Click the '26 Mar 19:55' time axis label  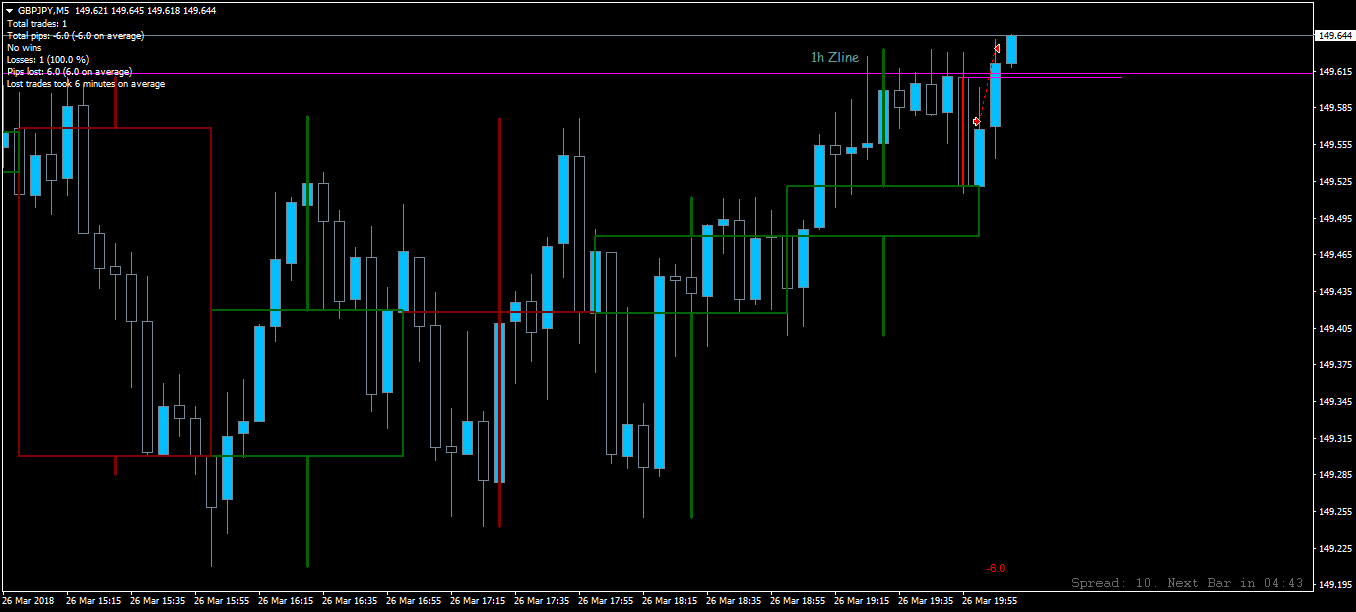click(990, 601)
